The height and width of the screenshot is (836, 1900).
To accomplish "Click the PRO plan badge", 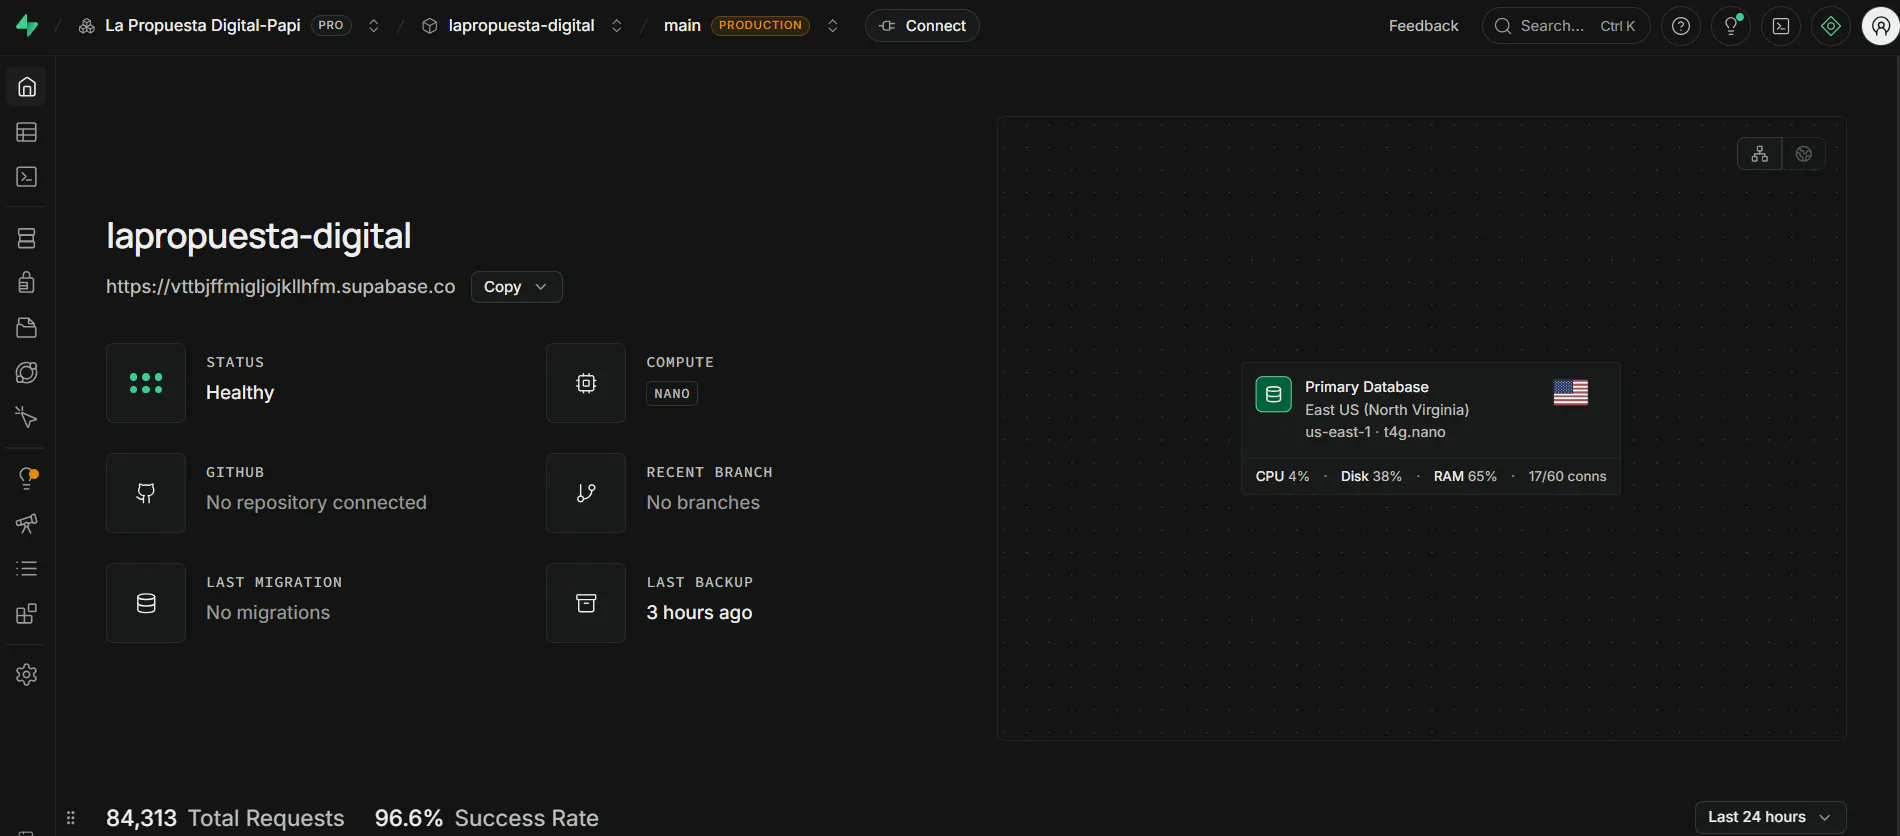I will point(331,26).
